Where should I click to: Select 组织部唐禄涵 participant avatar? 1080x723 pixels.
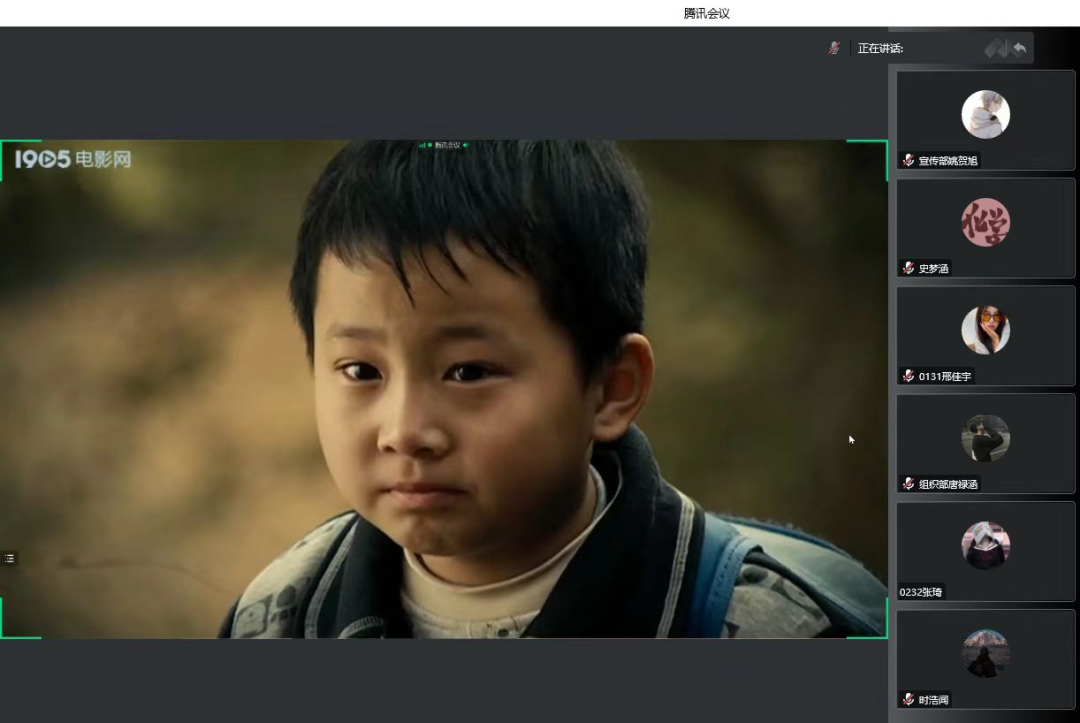pos(985,438)
